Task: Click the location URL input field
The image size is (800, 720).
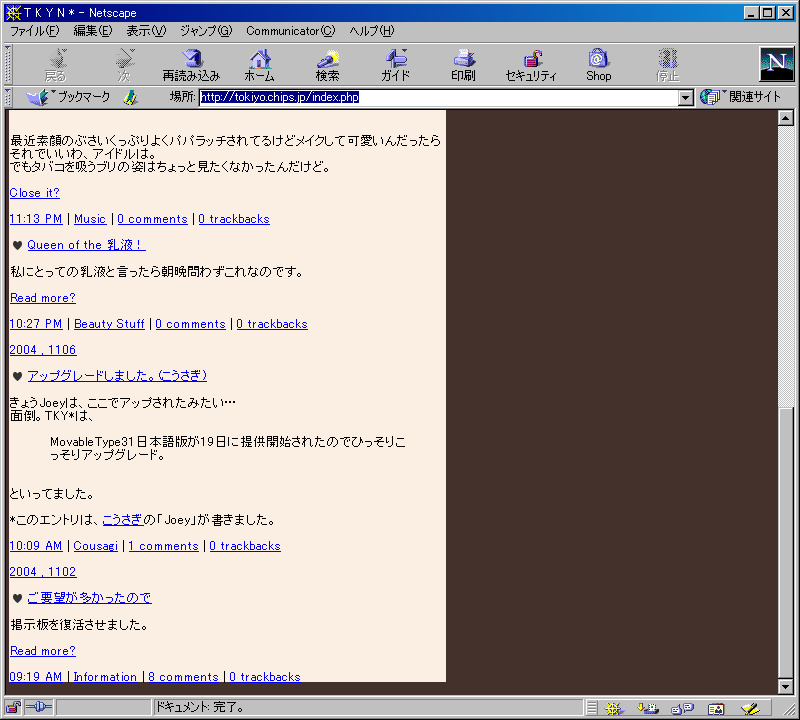Action: point(438,97)
